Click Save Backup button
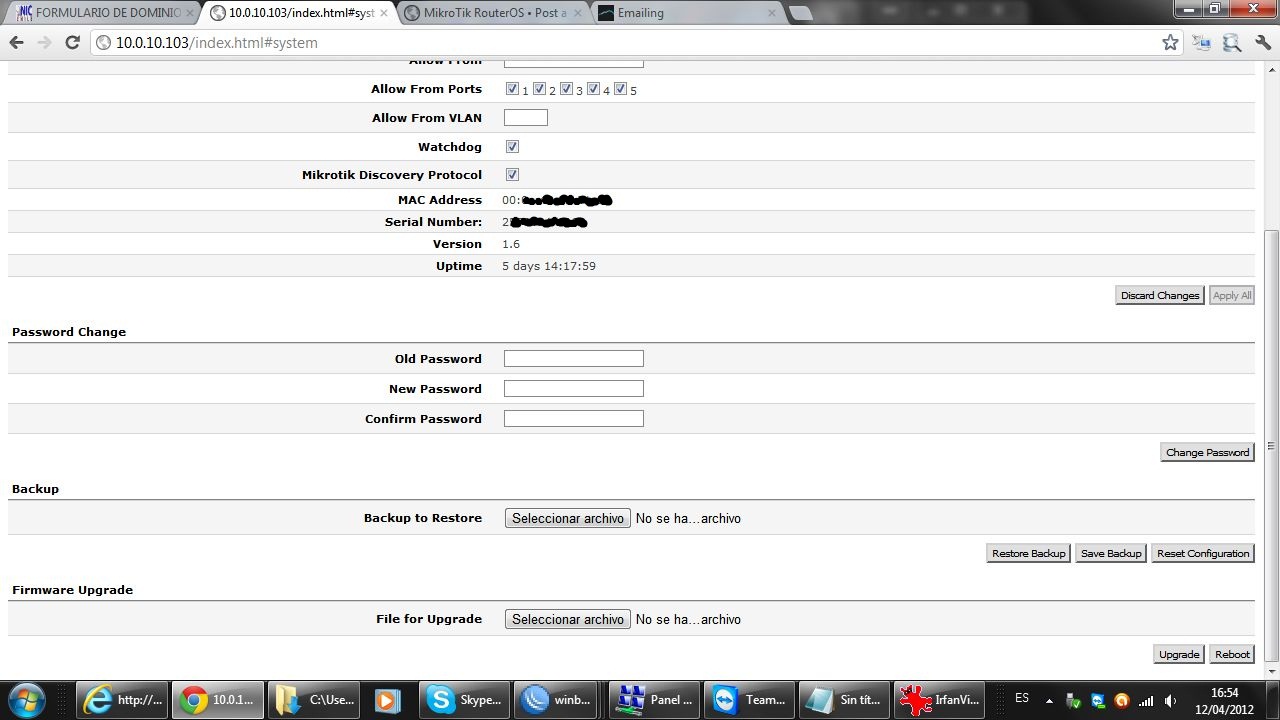 (x=1111, y=553)
